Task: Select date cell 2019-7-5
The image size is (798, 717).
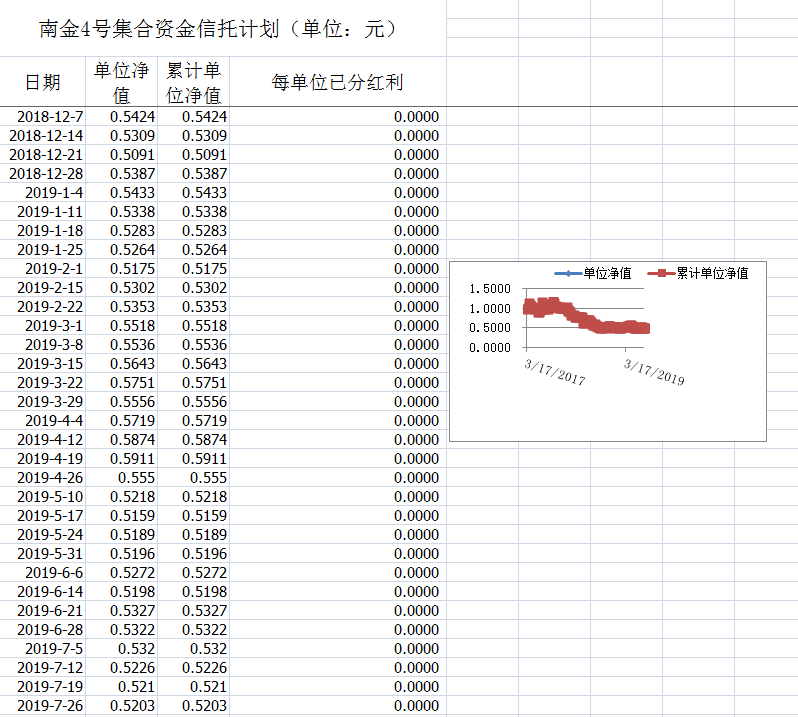Action: (43, 649)
